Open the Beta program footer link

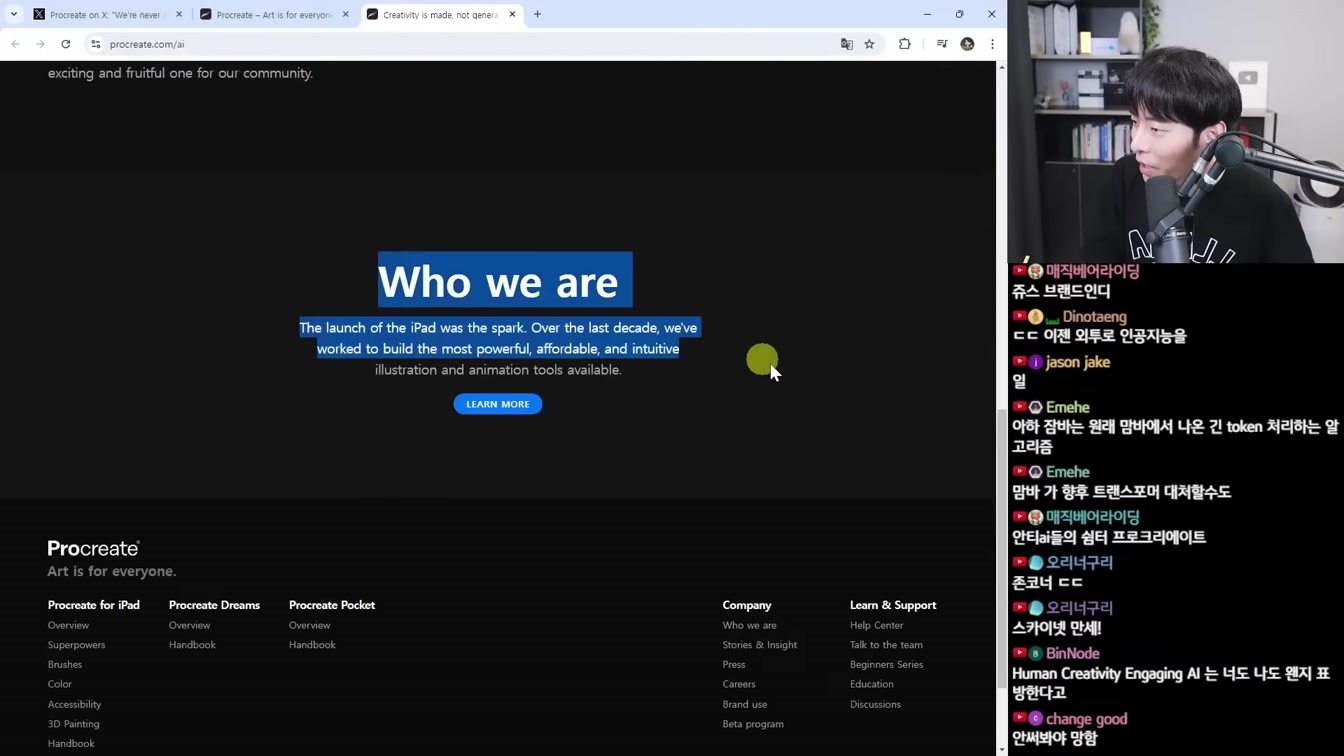click(x=753, y=724)
